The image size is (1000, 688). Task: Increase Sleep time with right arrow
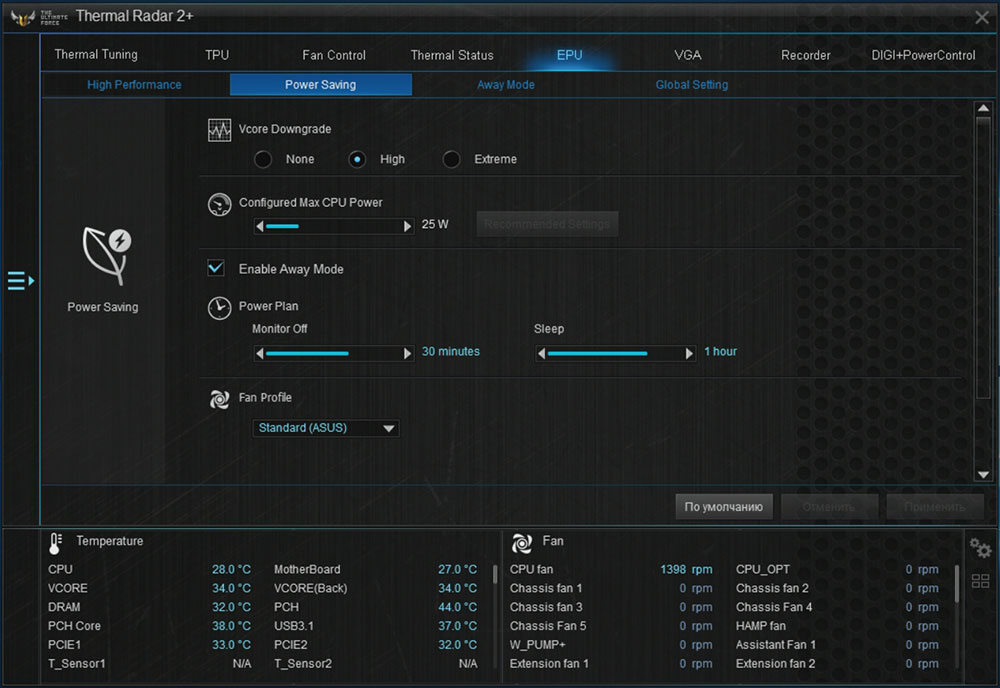689,353
